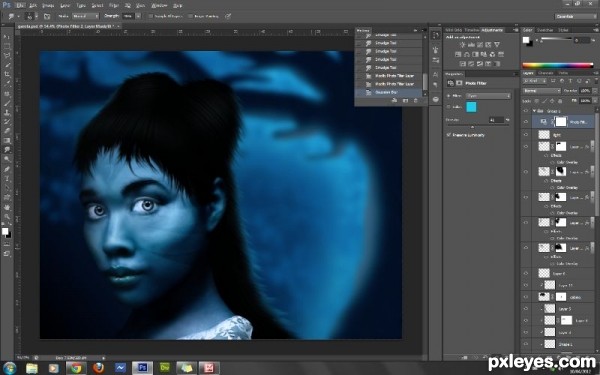The height and width of the screenshot is (375, 600).
Task: Lock all for the selected layer
Action: pyautogui.click(x=561, y=101)
